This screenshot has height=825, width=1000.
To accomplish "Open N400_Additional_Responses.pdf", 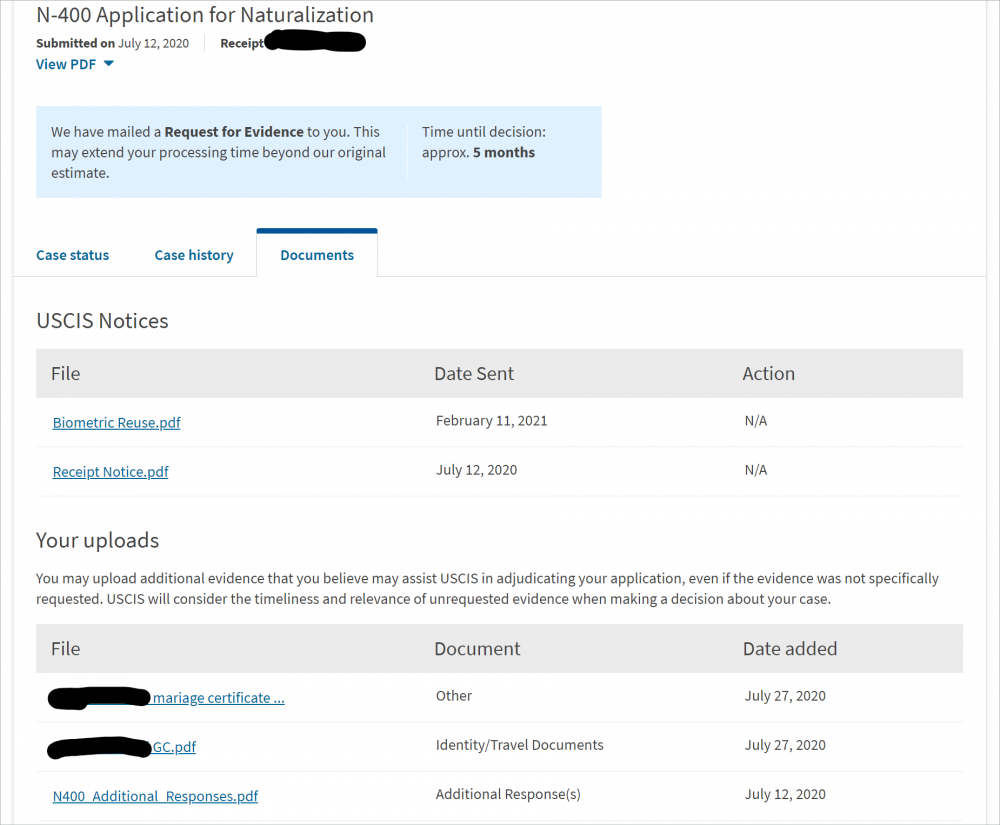I will pyautogui.click(x=155, y=796).
